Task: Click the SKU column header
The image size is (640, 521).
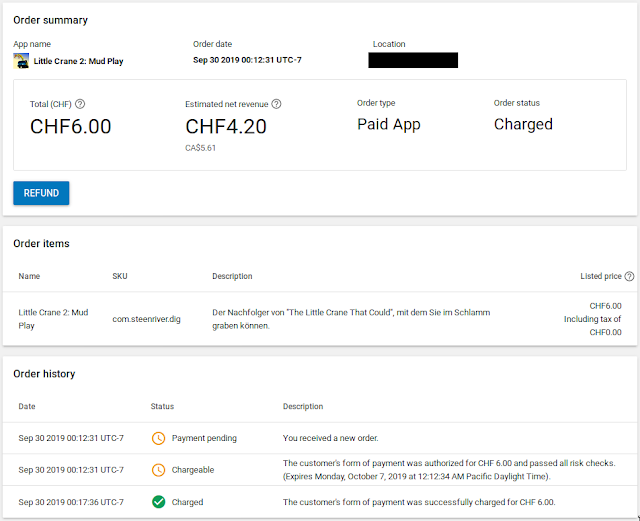Action: click(120, 276)
